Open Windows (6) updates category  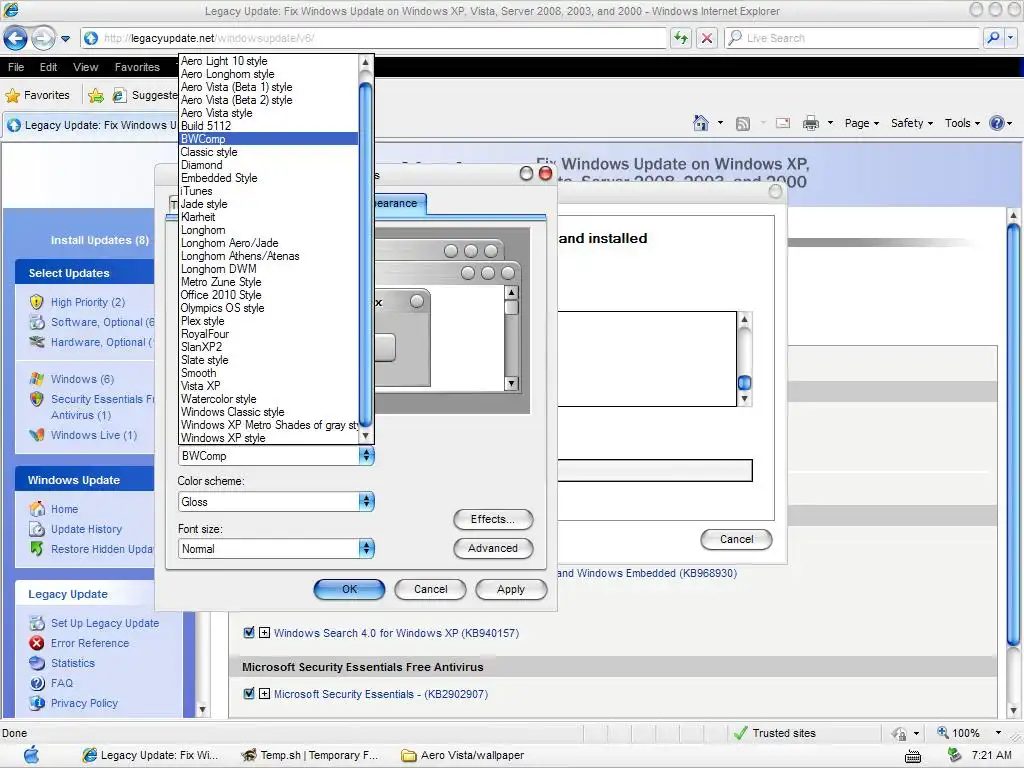pos(82,379)
